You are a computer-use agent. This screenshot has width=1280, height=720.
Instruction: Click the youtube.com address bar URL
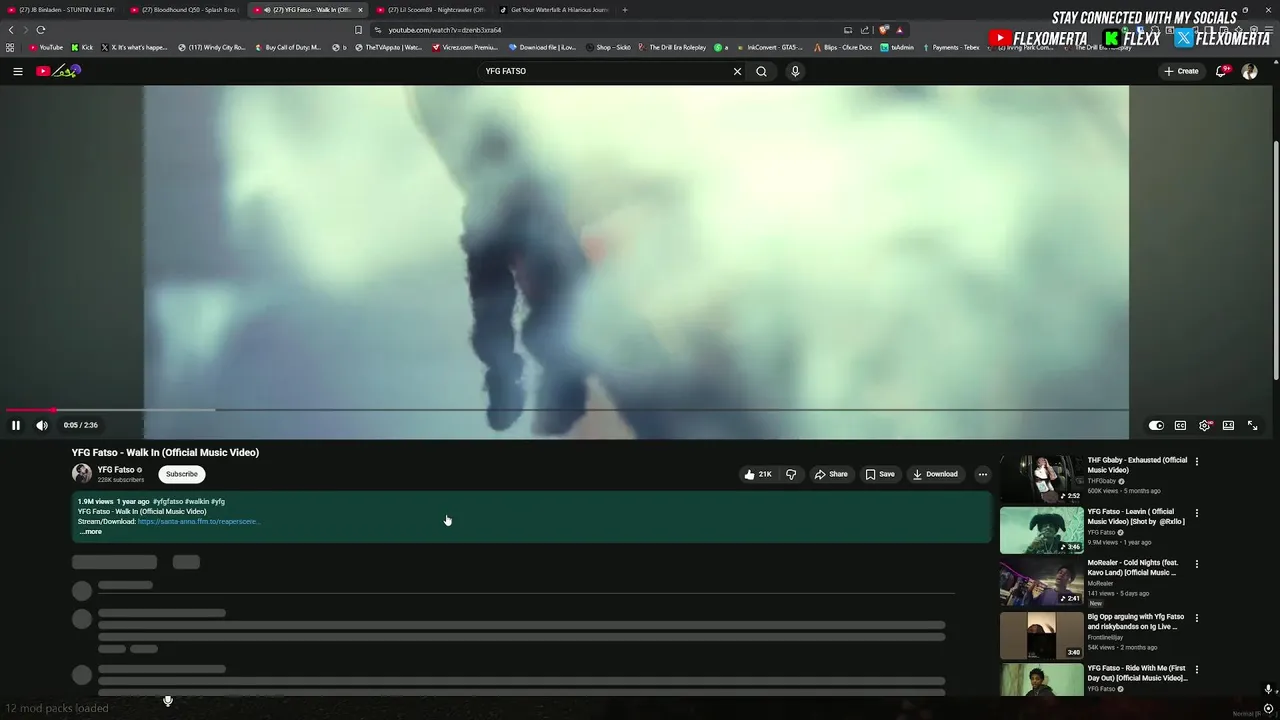point(445,30)
